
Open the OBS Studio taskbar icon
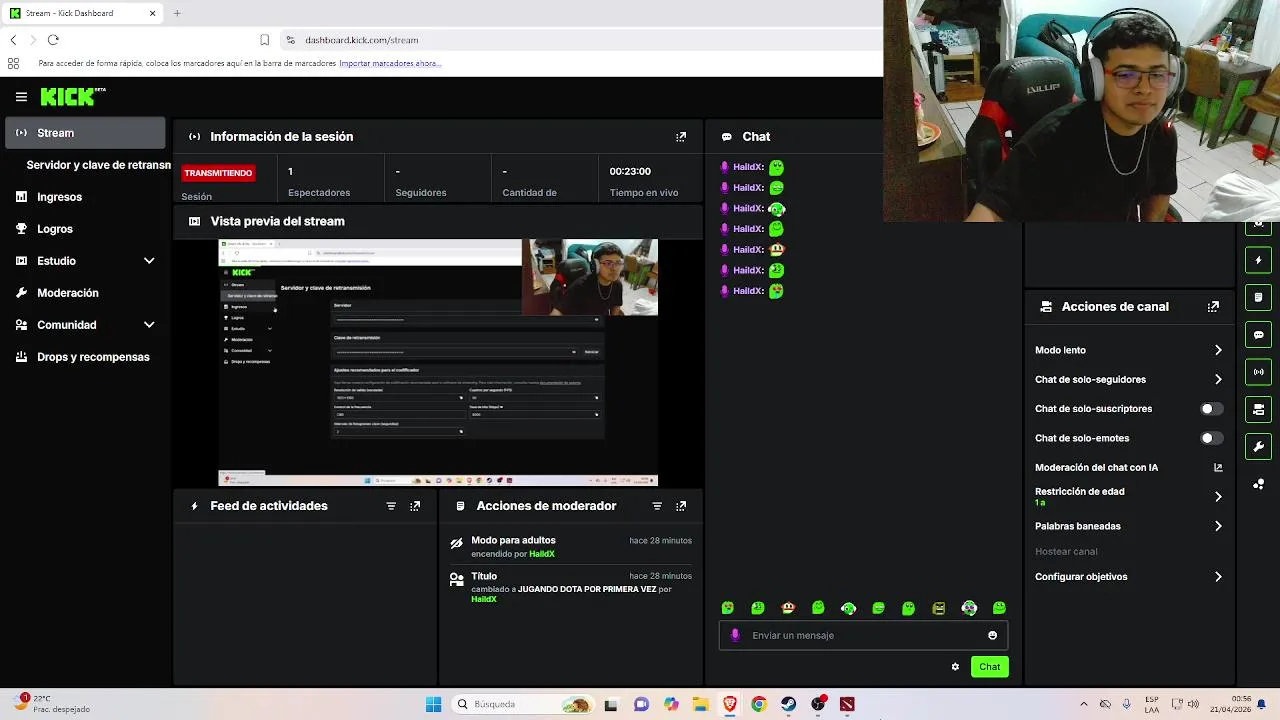818,704
